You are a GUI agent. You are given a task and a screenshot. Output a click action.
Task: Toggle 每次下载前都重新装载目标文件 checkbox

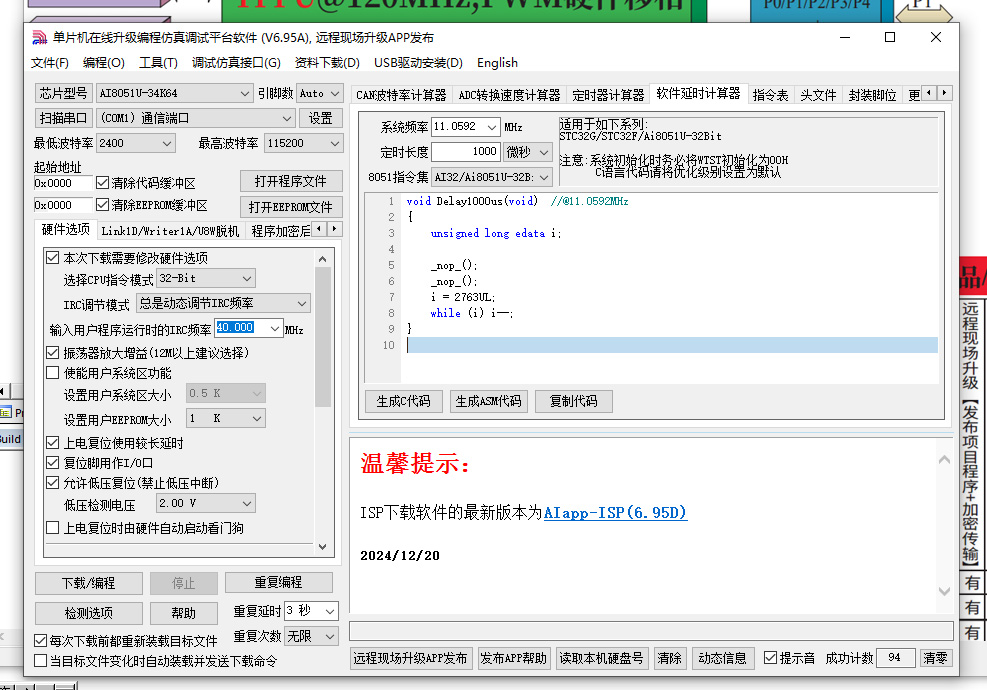coord(40,641)
